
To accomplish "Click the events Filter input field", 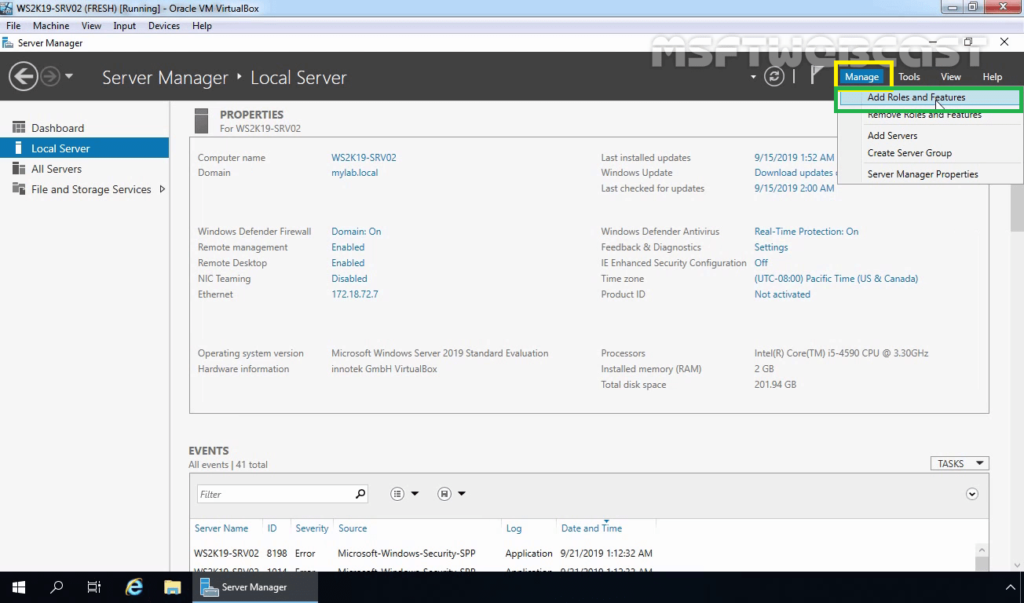I will [275, 494].
